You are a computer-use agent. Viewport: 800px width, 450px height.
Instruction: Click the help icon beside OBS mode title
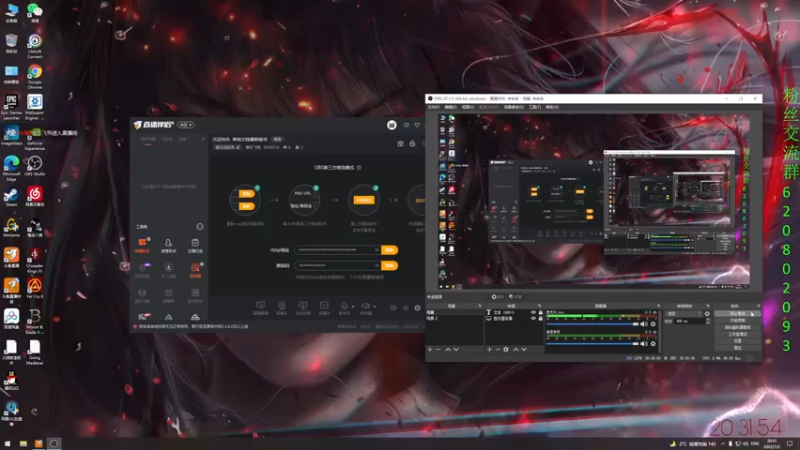coord(359,167)
